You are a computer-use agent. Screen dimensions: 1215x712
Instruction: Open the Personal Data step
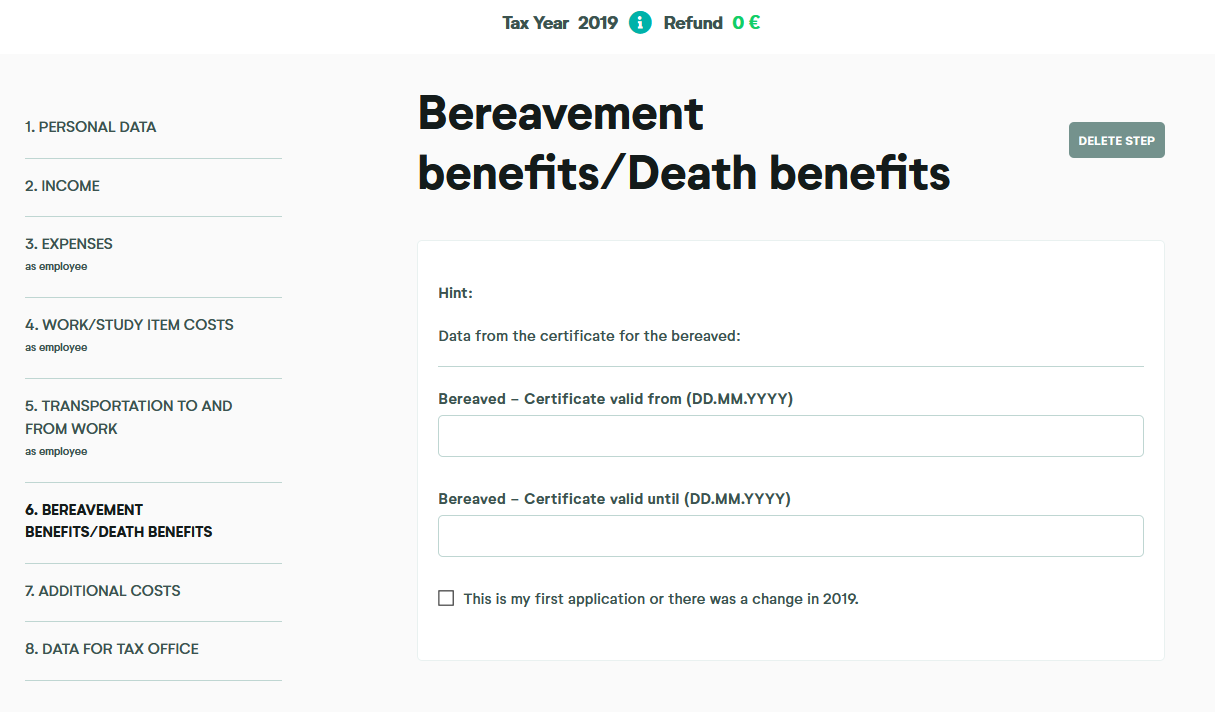pyautogui.click(x=91, y=127)
